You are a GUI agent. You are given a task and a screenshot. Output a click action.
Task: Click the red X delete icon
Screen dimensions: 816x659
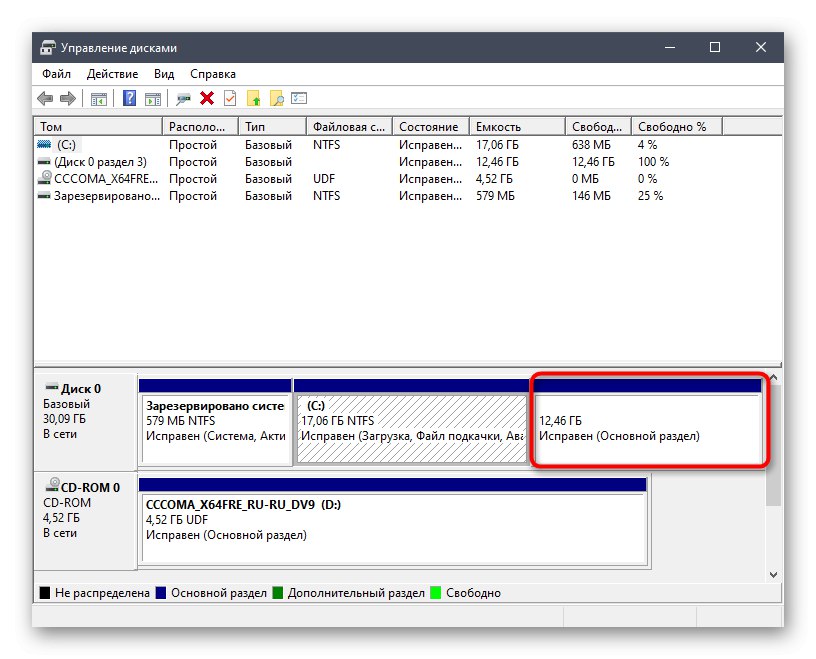click(x=207, y=98)
